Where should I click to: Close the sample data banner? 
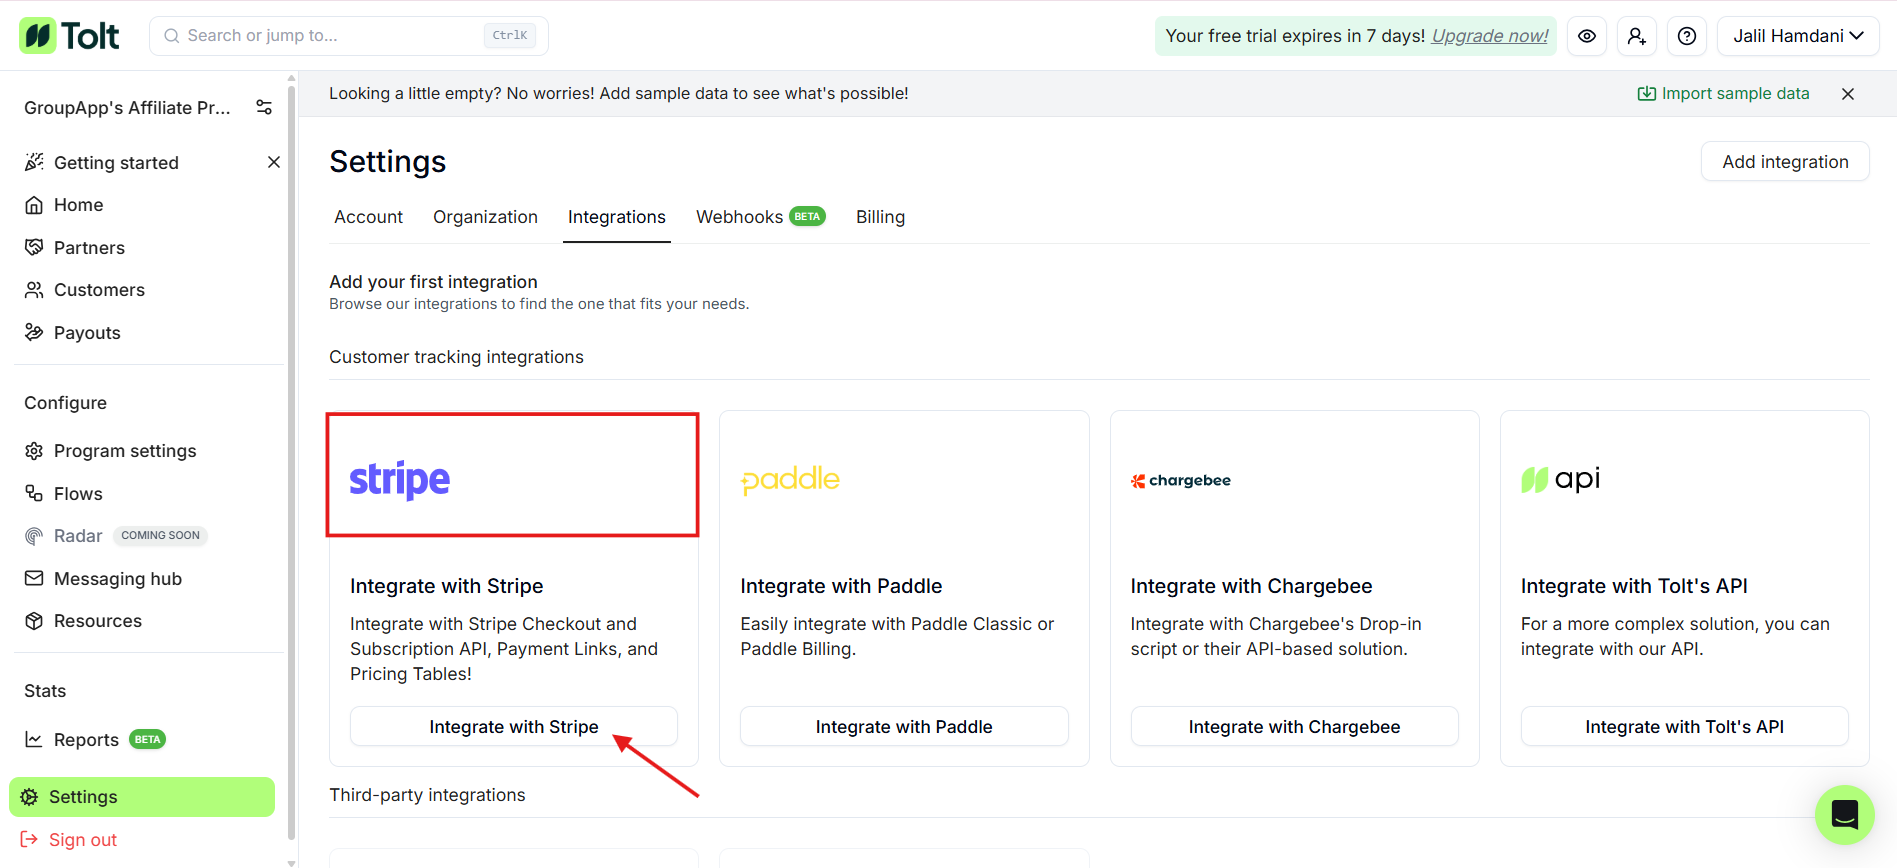(1848, 94)
